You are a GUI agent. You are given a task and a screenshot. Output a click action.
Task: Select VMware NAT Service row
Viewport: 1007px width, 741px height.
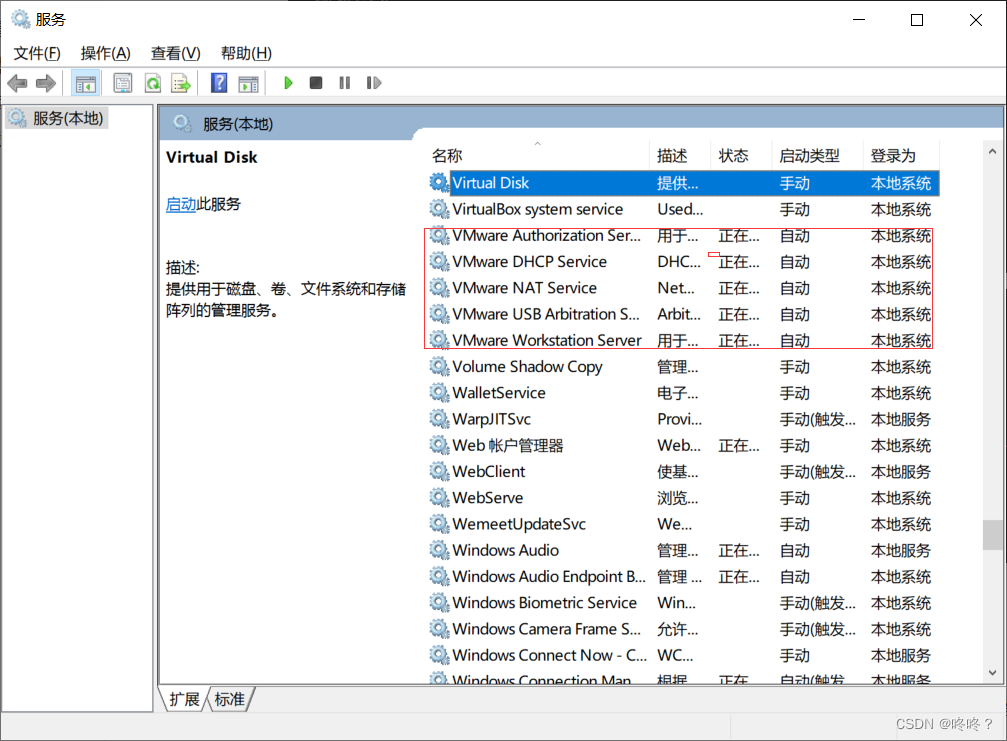click(x=683, y=288)
